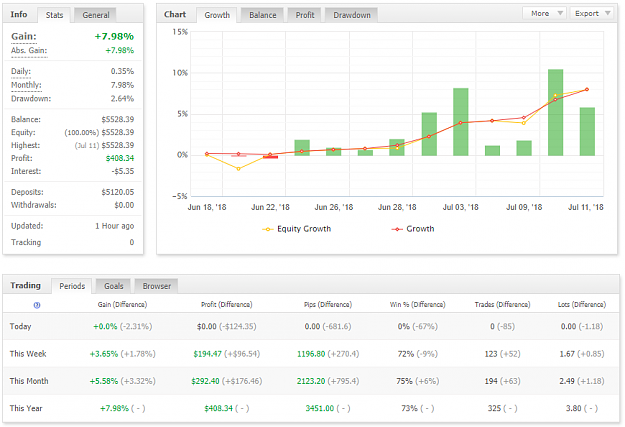Select the Withdrawals value $0.00
Image resolution: width=625 pixels, height=427 pixels.
pos(124,205)
